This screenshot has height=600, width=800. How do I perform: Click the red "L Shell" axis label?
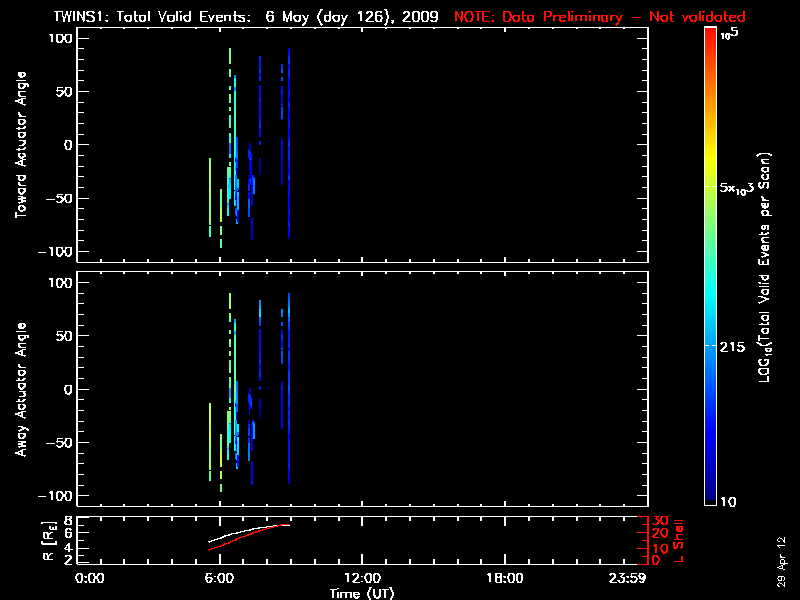pyautogui.click(x=678, y=541)
